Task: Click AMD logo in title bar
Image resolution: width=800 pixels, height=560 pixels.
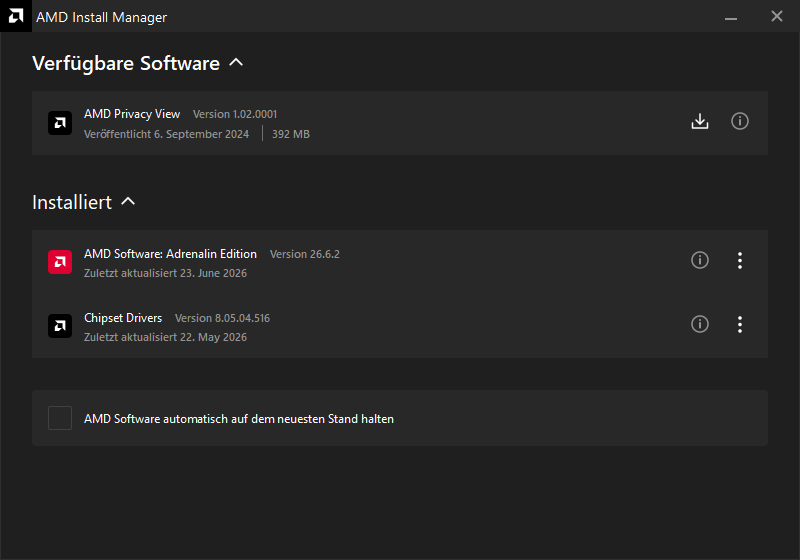Action: 16,16
